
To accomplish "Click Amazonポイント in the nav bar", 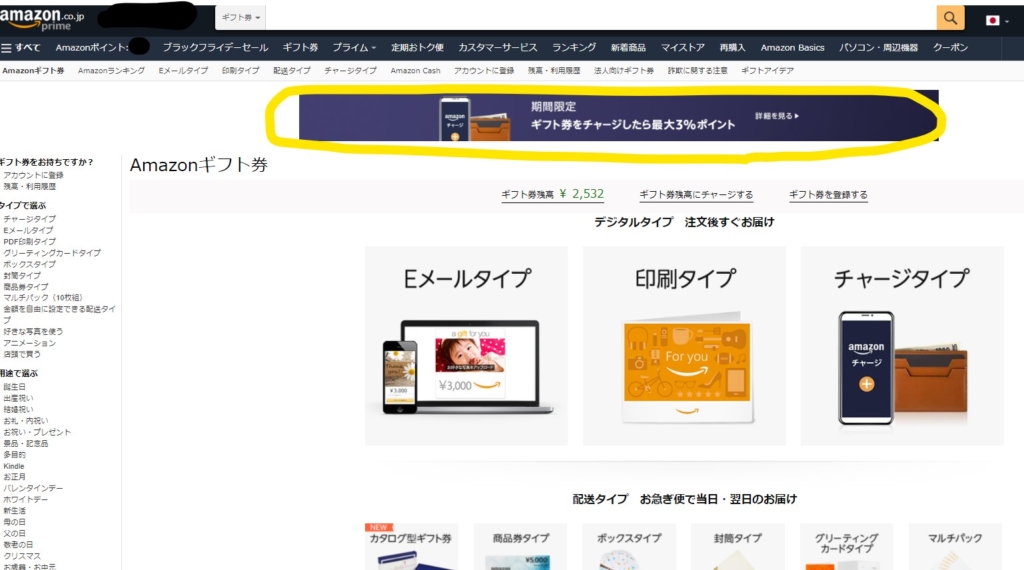I will (x=91, y=48).
